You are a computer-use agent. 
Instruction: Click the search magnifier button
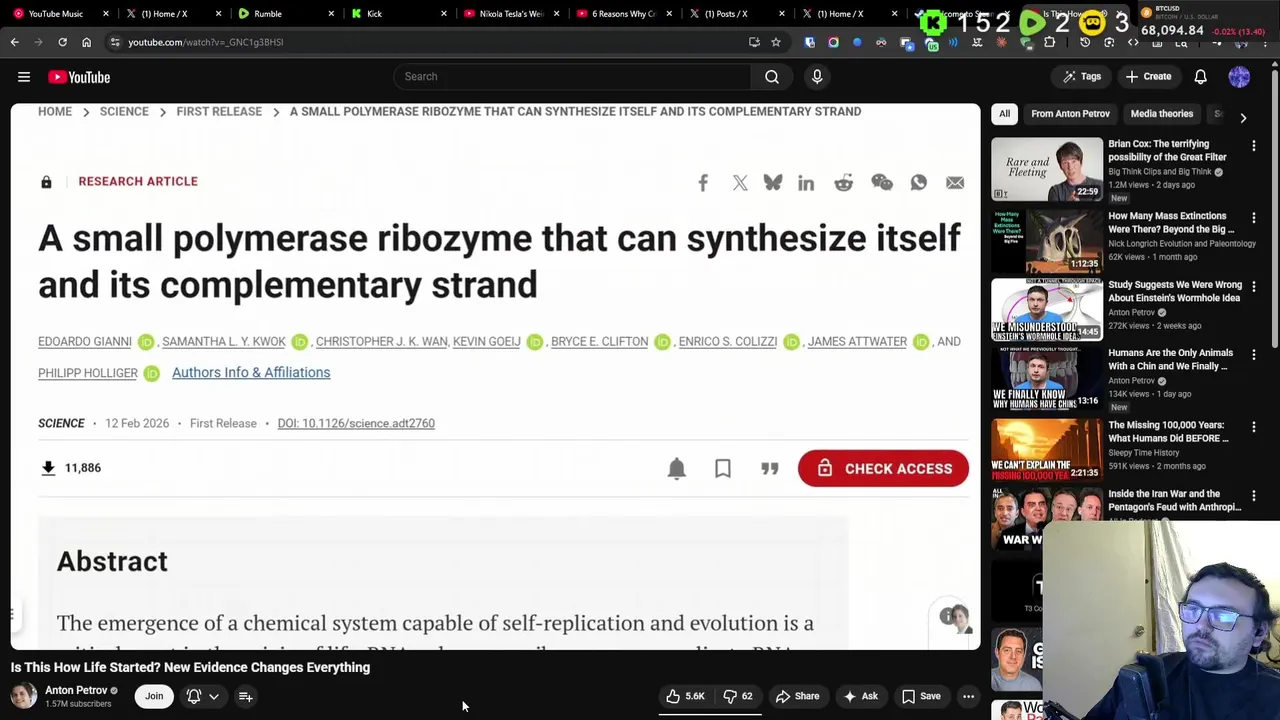[x=772, y=77]
